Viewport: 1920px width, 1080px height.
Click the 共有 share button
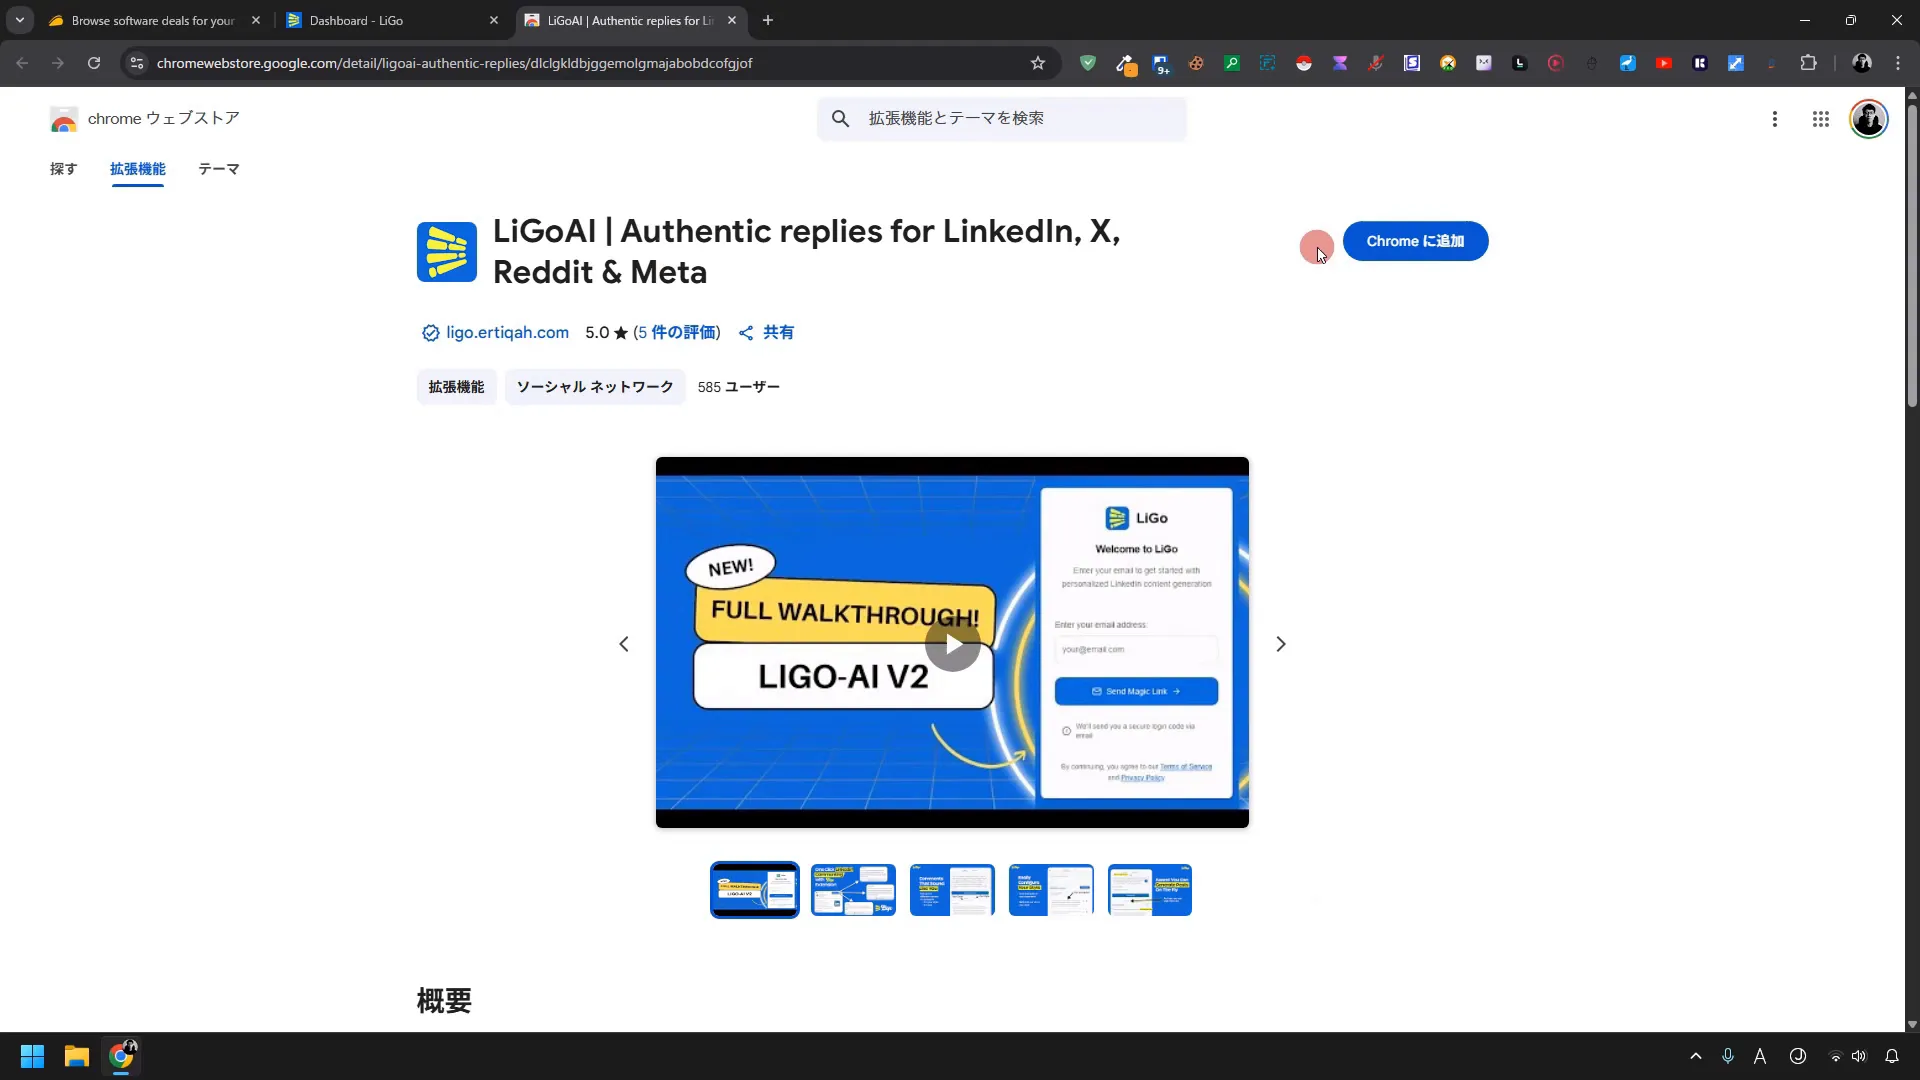pyautogui.click(x=766, y=333)
